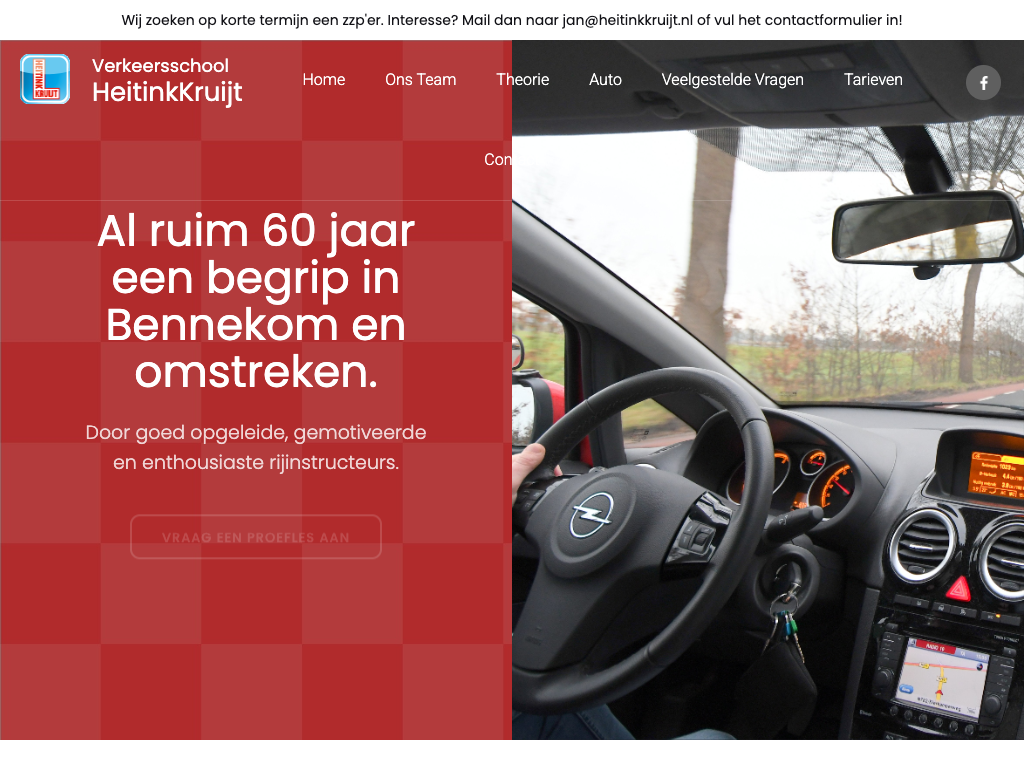Viewport: 1024px width, 768px height.
Task: Open the Home menu item
Action: point(324,80)
